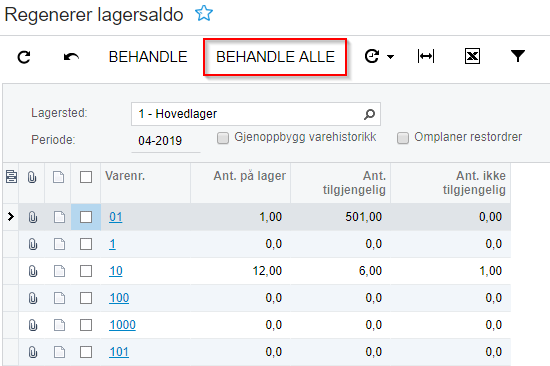This screenshot has height=366, width=550.
Task: Click the Periode field 04-2019
Action: (166, 141)
